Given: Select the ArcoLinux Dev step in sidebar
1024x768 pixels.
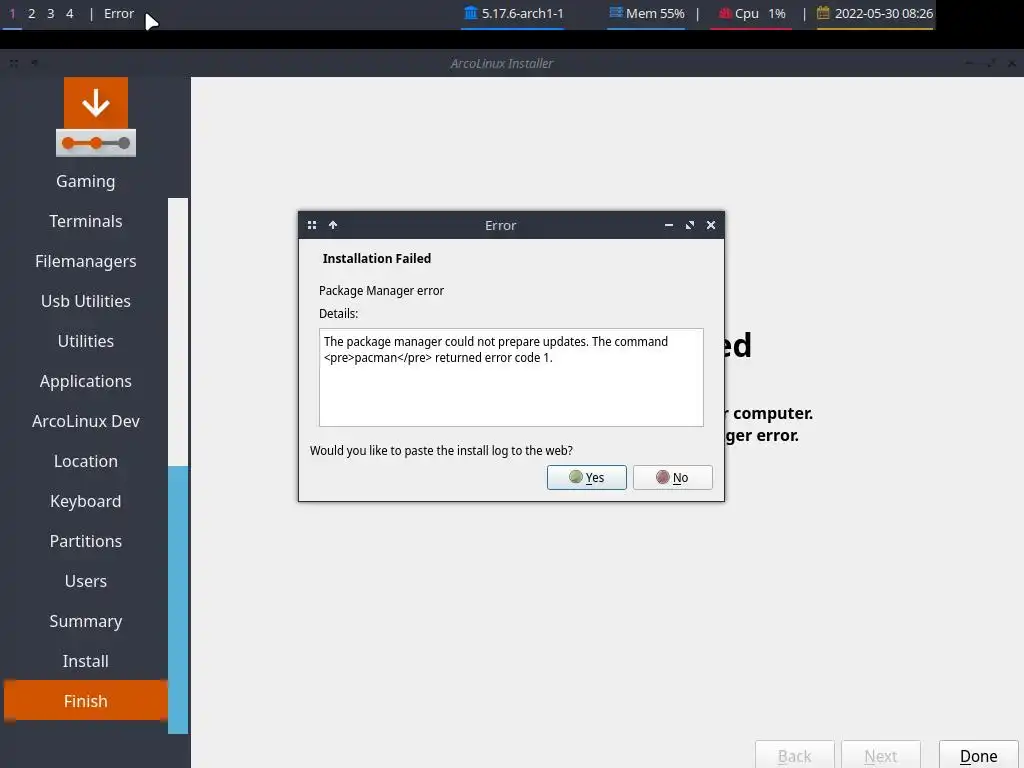Looking at the screenshot, I should (x=86, y=421).
